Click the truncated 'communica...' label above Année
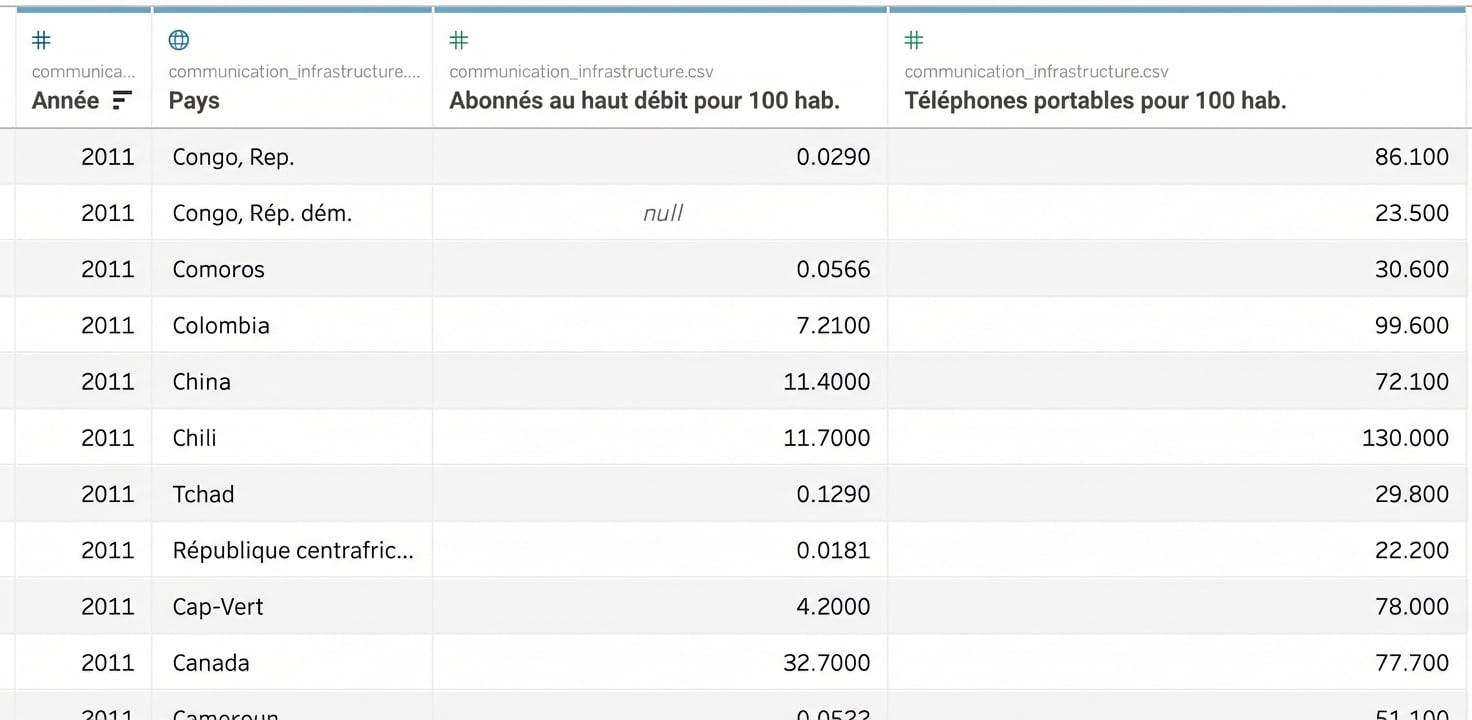Viewport: 1472px width, 720px height. tap(83, 72)
